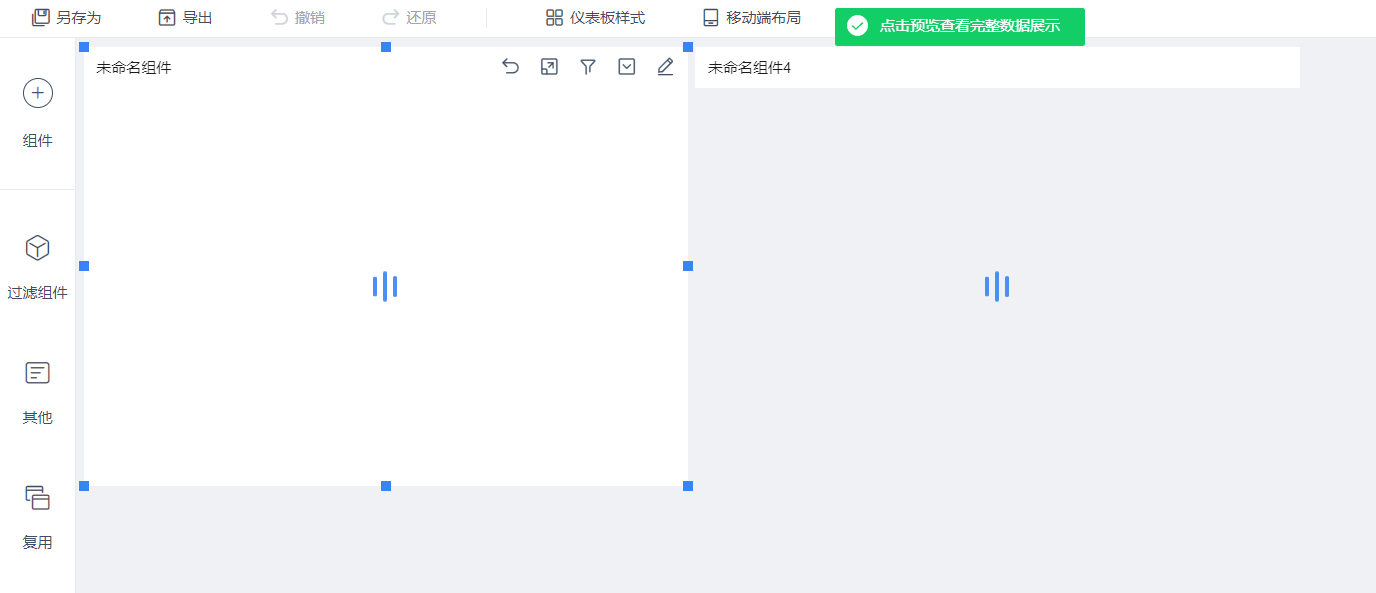
Task: Click the green success checkmark icon
Action: 857,26
